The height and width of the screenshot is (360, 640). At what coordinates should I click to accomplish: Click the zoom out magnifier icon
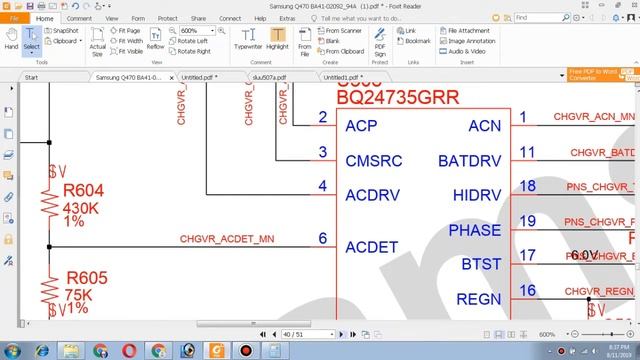coord(172,31)
